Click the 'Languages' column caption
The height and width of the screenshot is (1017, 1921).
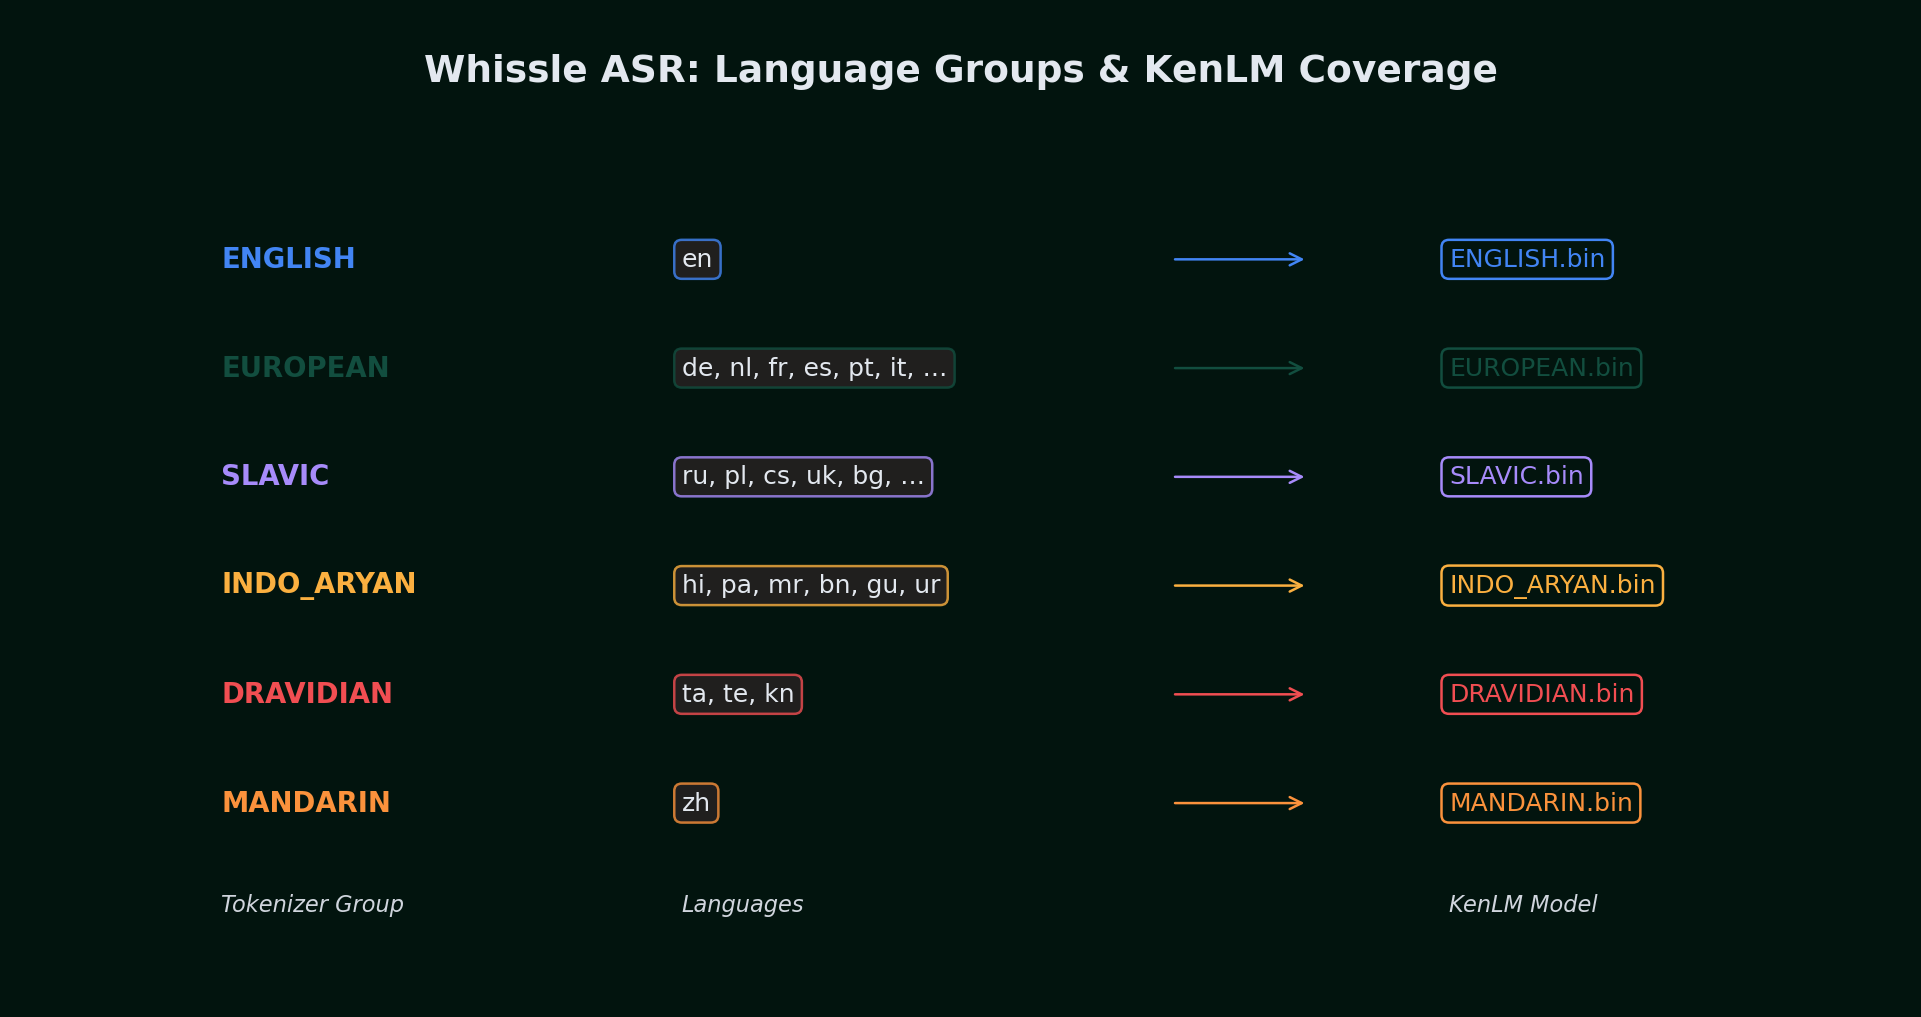(742, 904)
